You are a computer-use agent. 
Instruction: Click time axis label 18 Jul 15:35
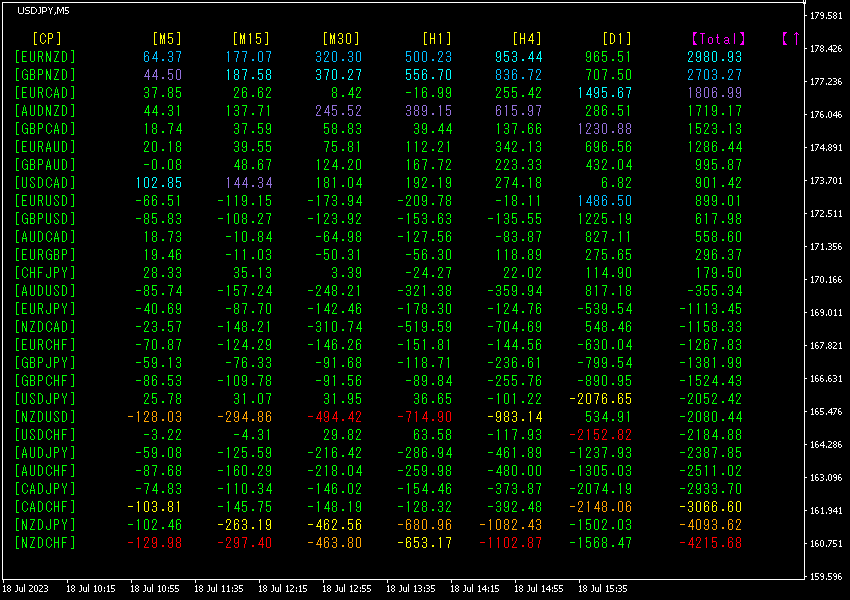pyautogui.click(x=602, y=589)
